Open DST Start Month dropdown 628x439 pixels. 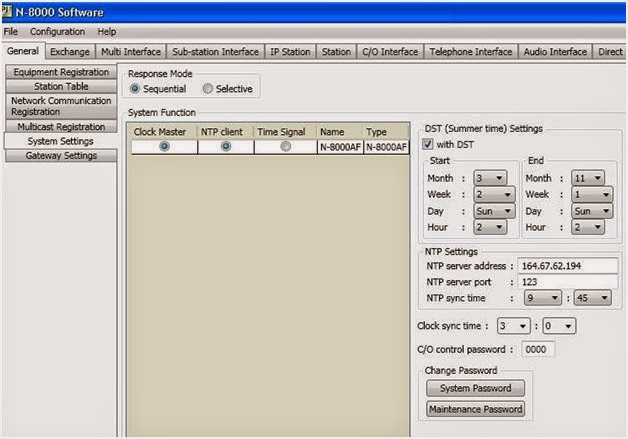point(490,178)
